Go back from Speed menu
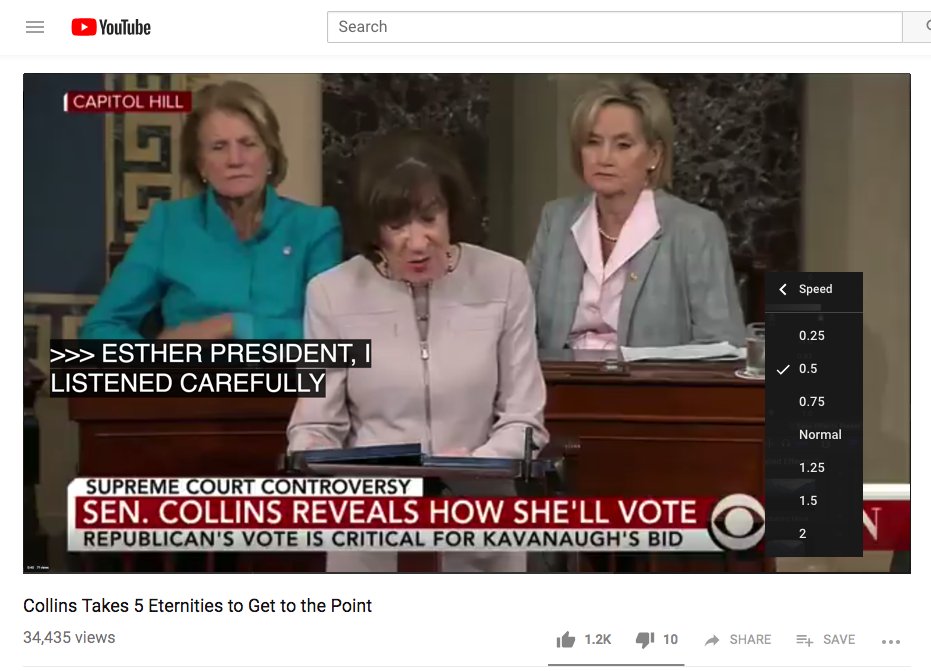Screen dimensions: 931x671 783,289
